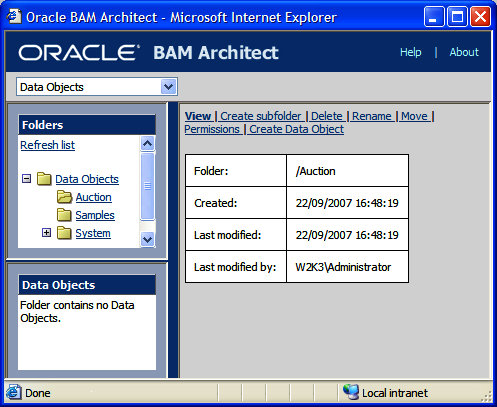Screen dimensions: 497x407
Task: Click the Permissions action link
Action: click(212, 129)
